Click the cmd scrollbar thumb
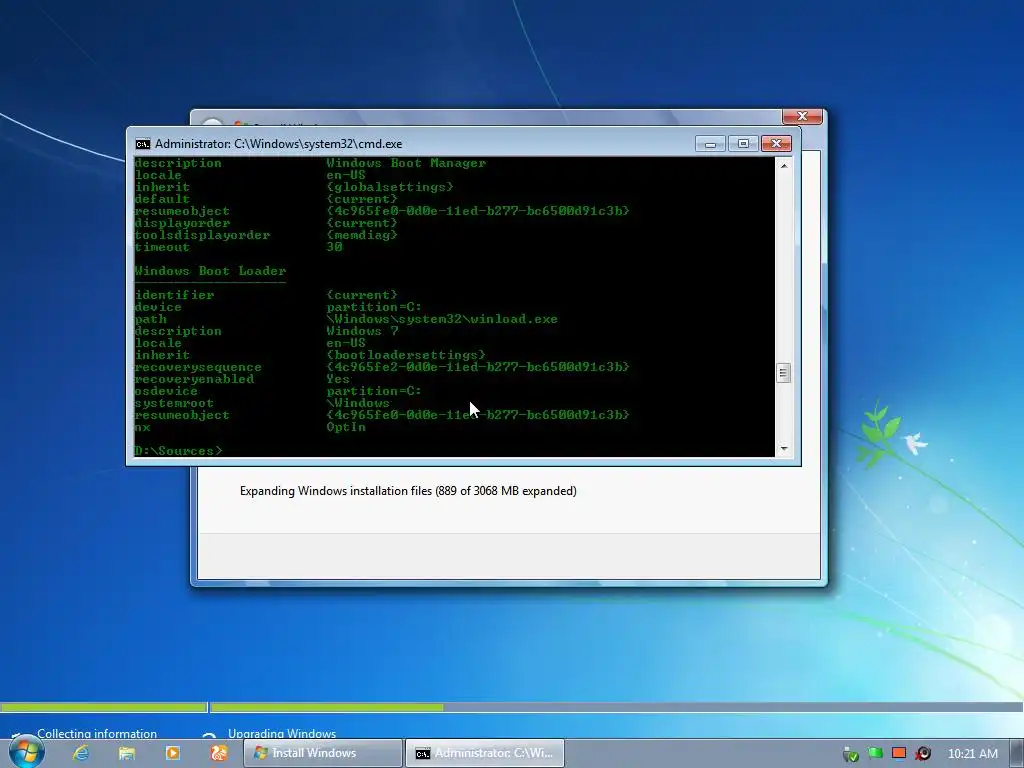This screenshot has width=1024, height=768. click(784, 373)
